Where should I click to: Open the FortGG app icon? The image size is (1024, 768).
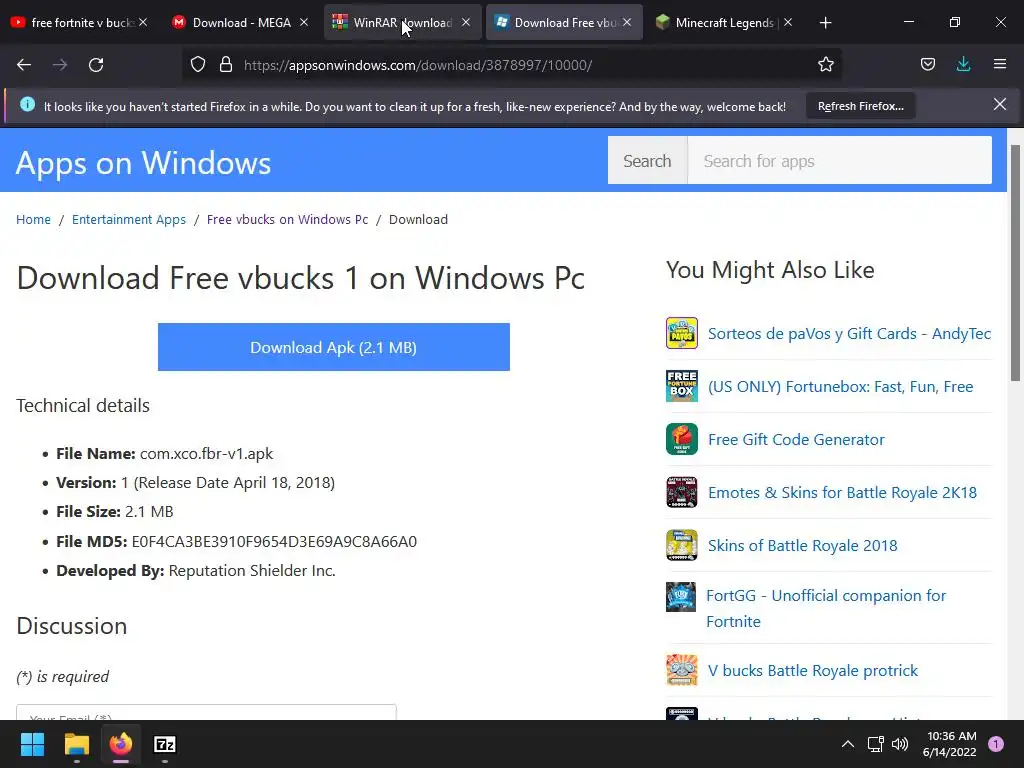[x=680, y=597]
